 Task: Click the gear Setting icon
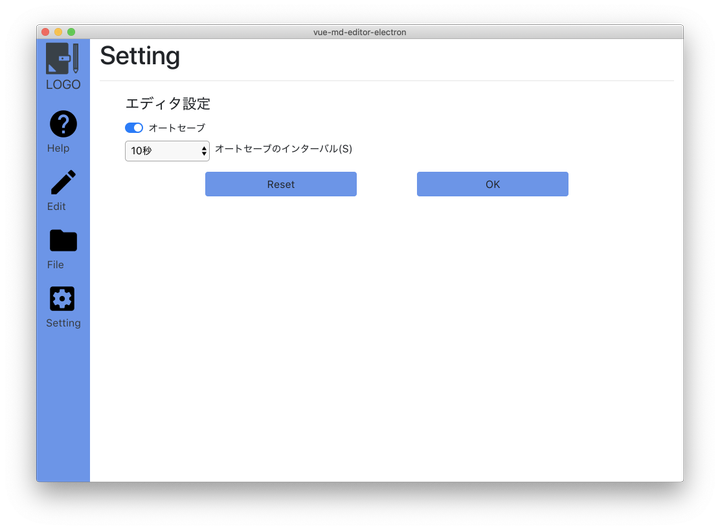62,299
